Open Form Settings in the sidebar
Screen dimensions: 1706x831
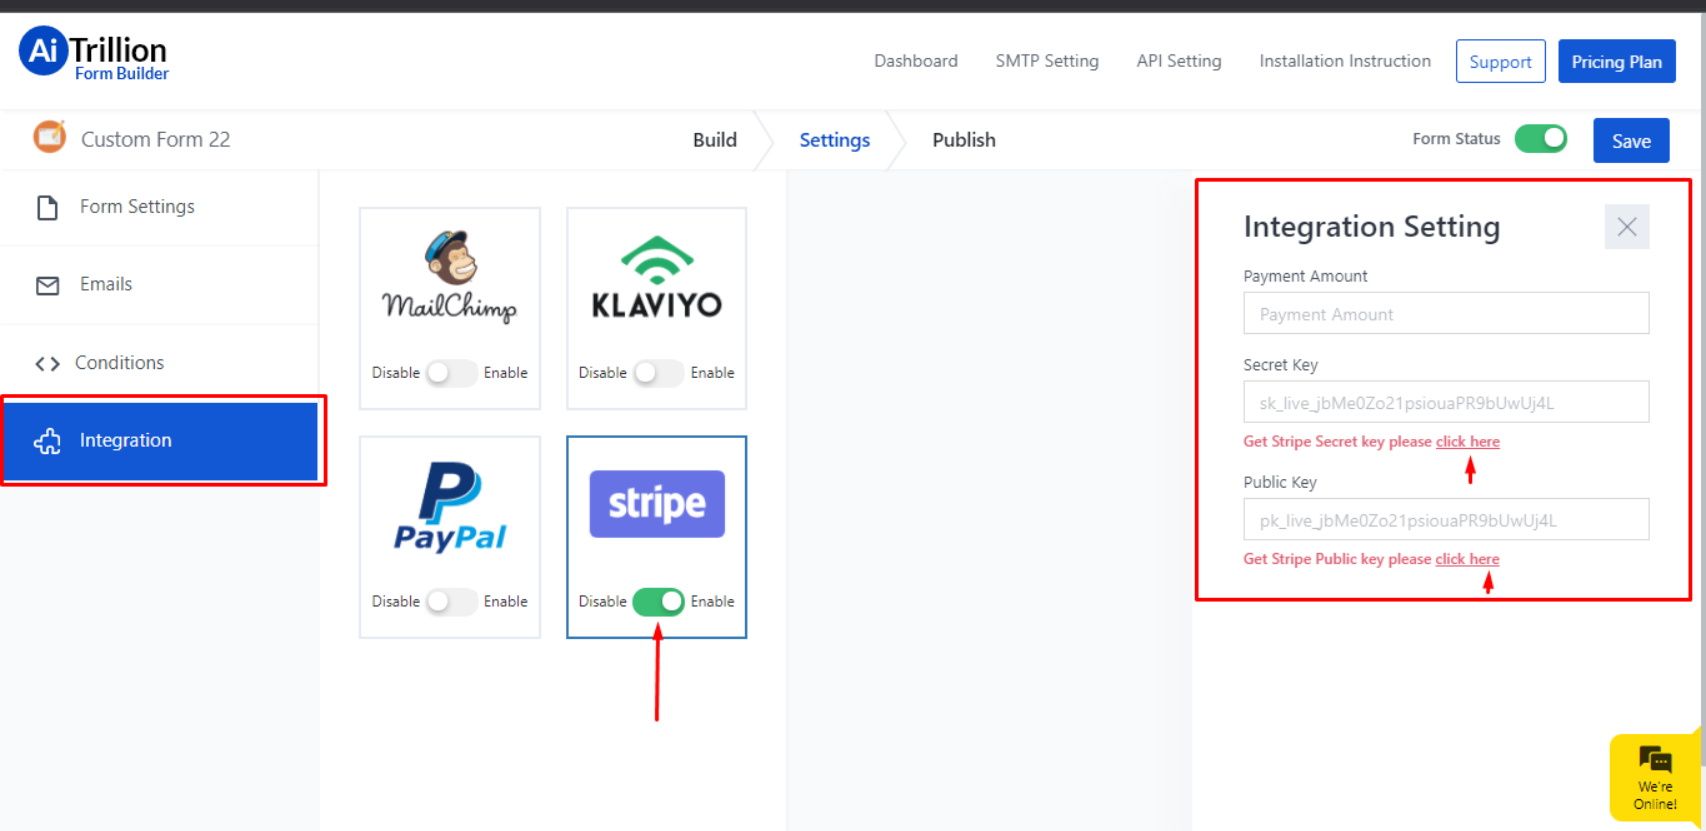click(x=160, y=207)
